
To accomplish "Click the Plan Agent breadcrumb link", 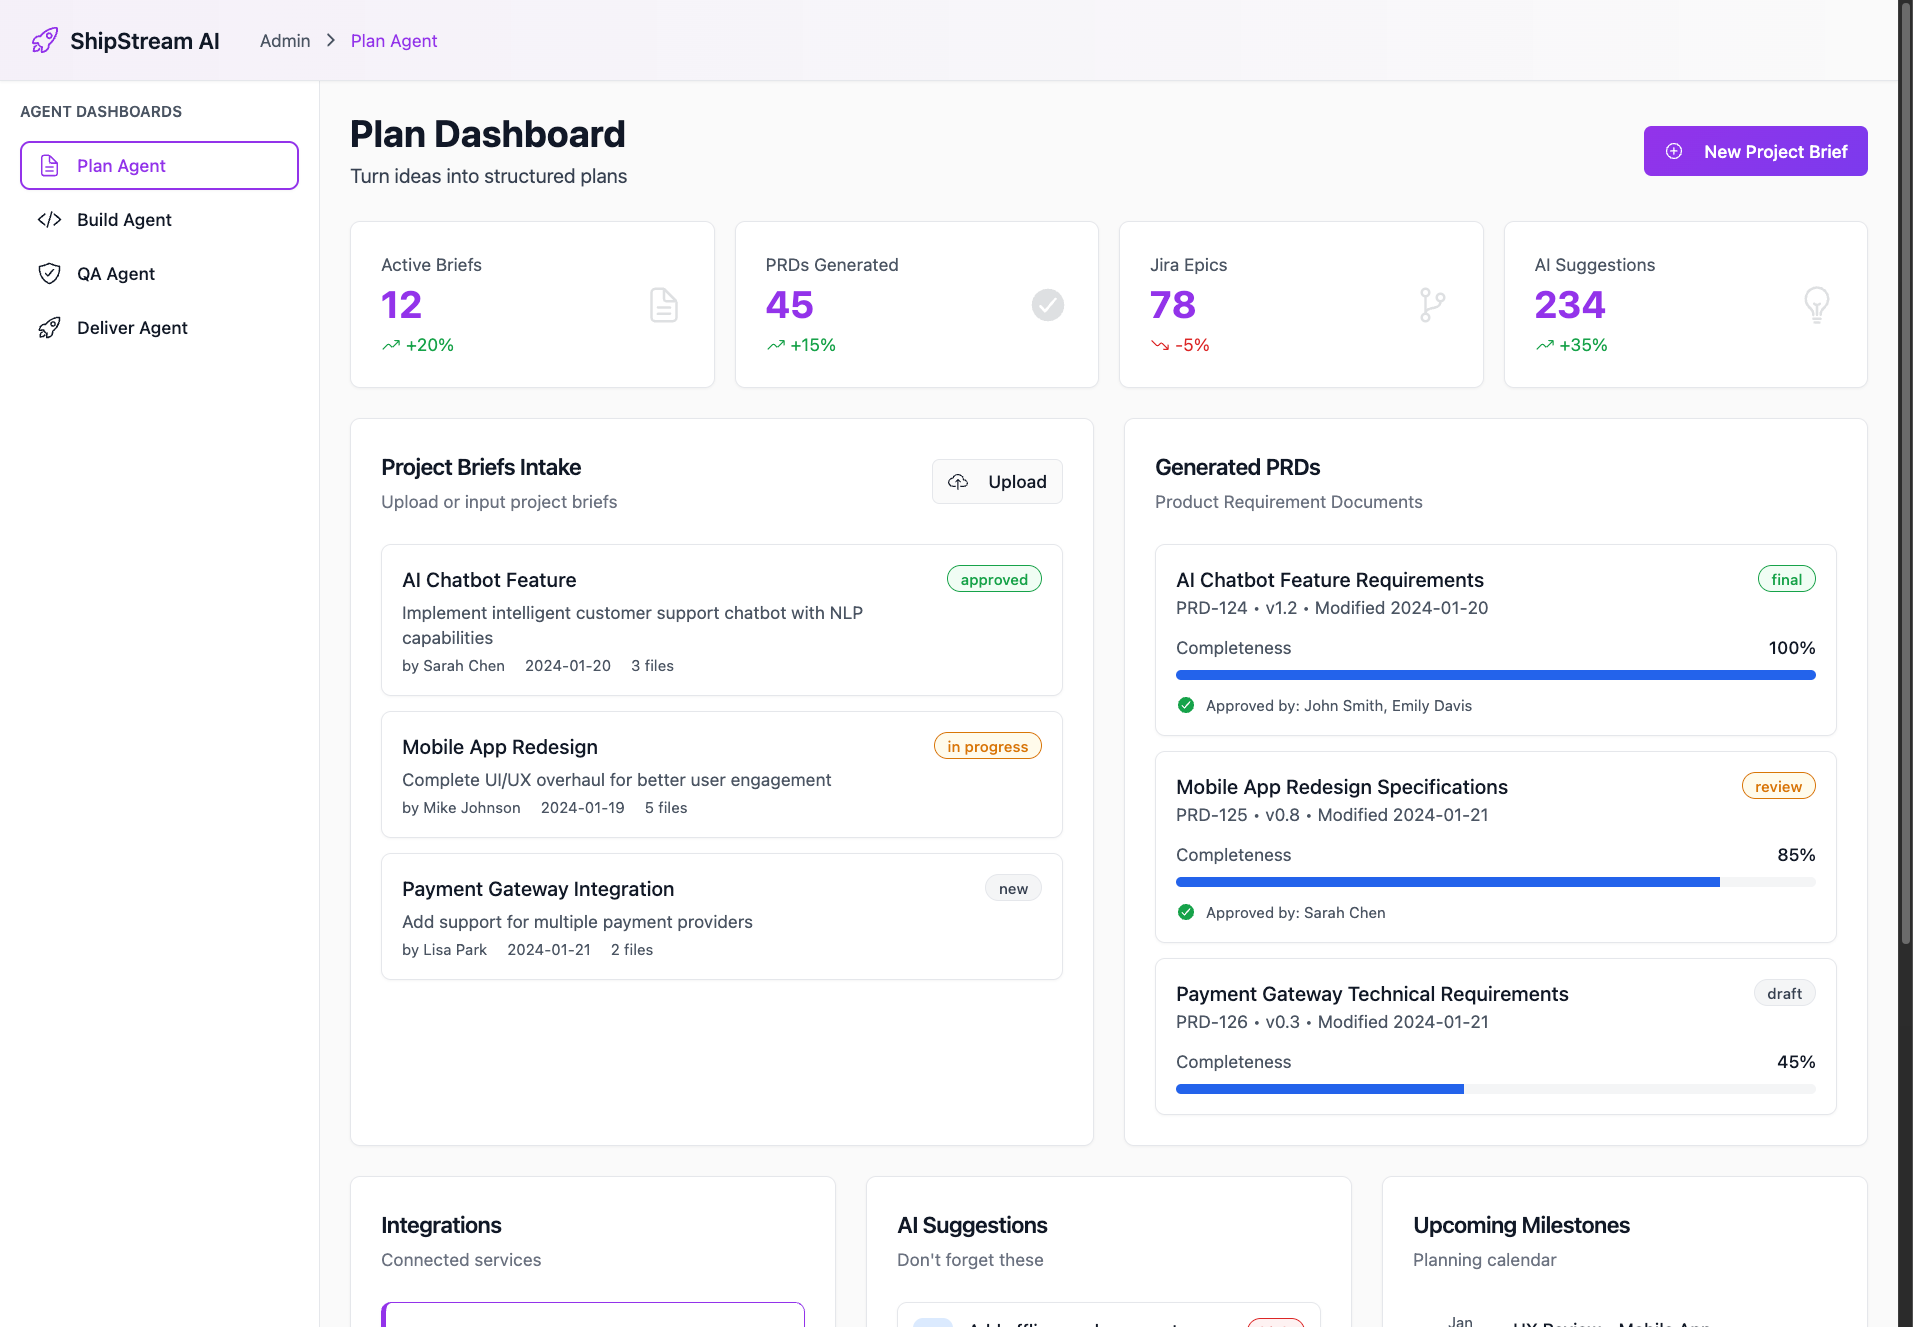I will (x=393, y=40).
